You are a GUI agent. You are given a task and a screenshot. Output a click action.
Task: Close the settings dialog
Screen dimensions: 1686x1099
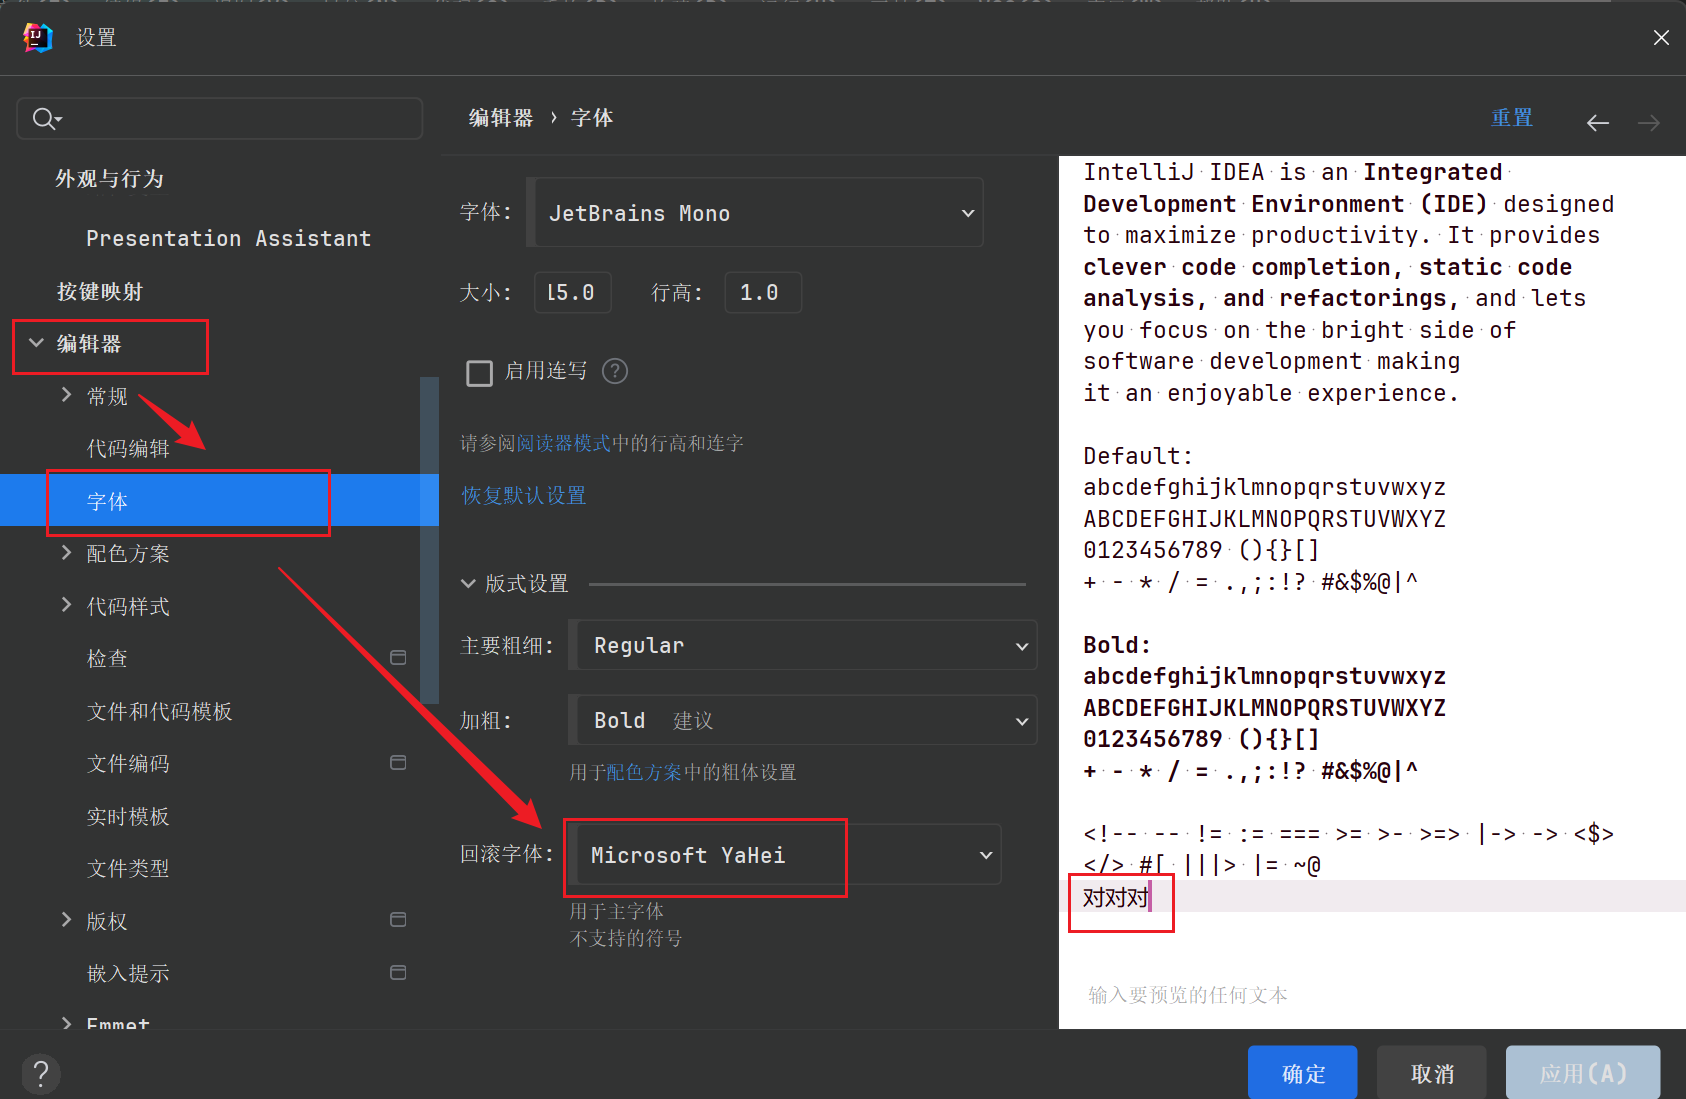(1661, 38)
